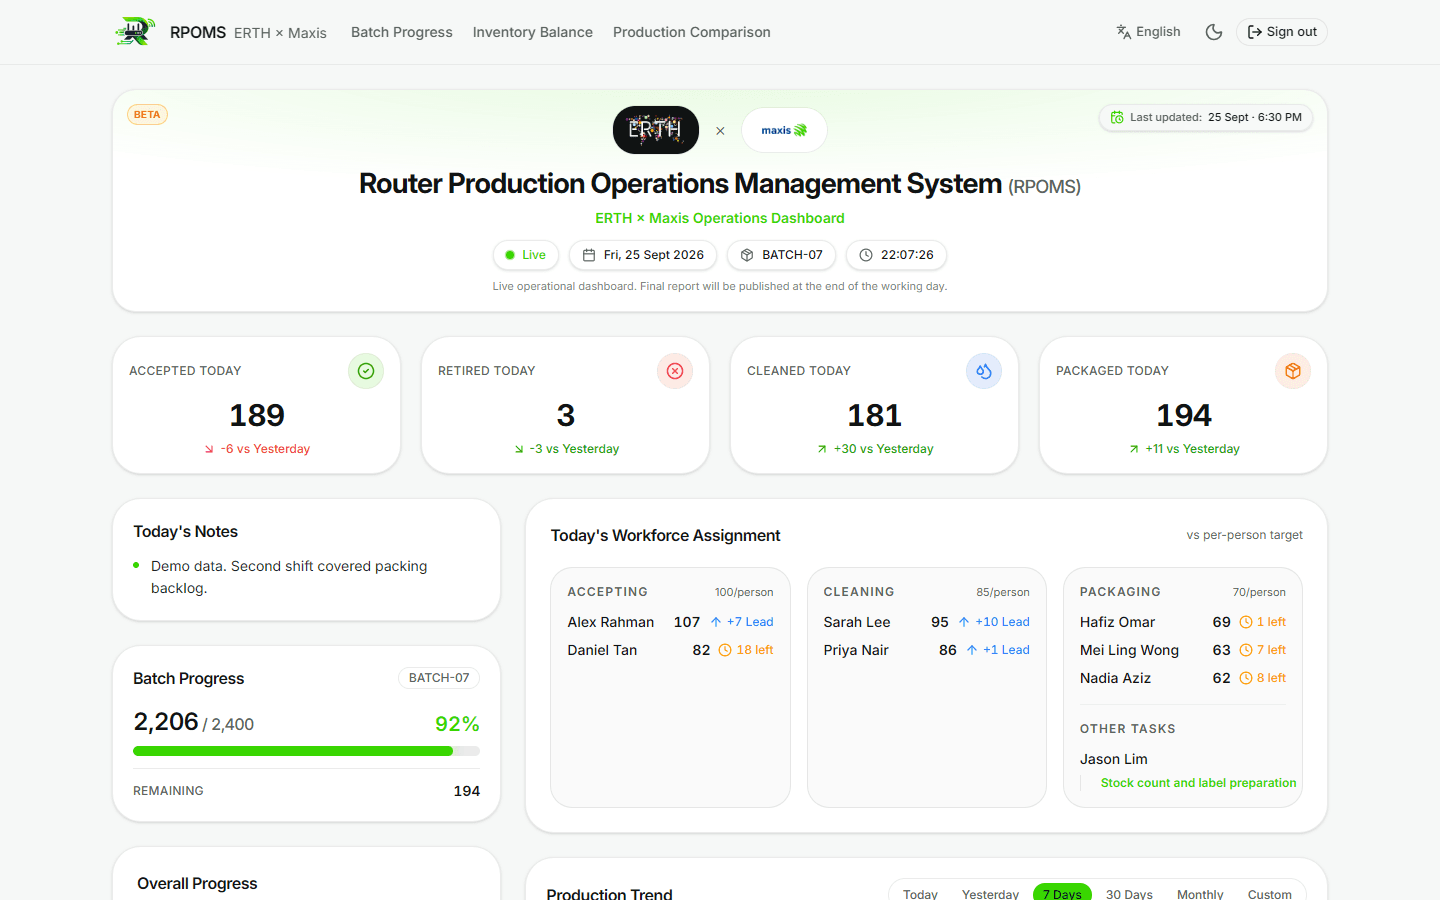Image resolution: width=1440 pixels, height=900 pixels.
Task: Click the BATCH-07 tag in Batch Progress card
Action: click(439, 678)
